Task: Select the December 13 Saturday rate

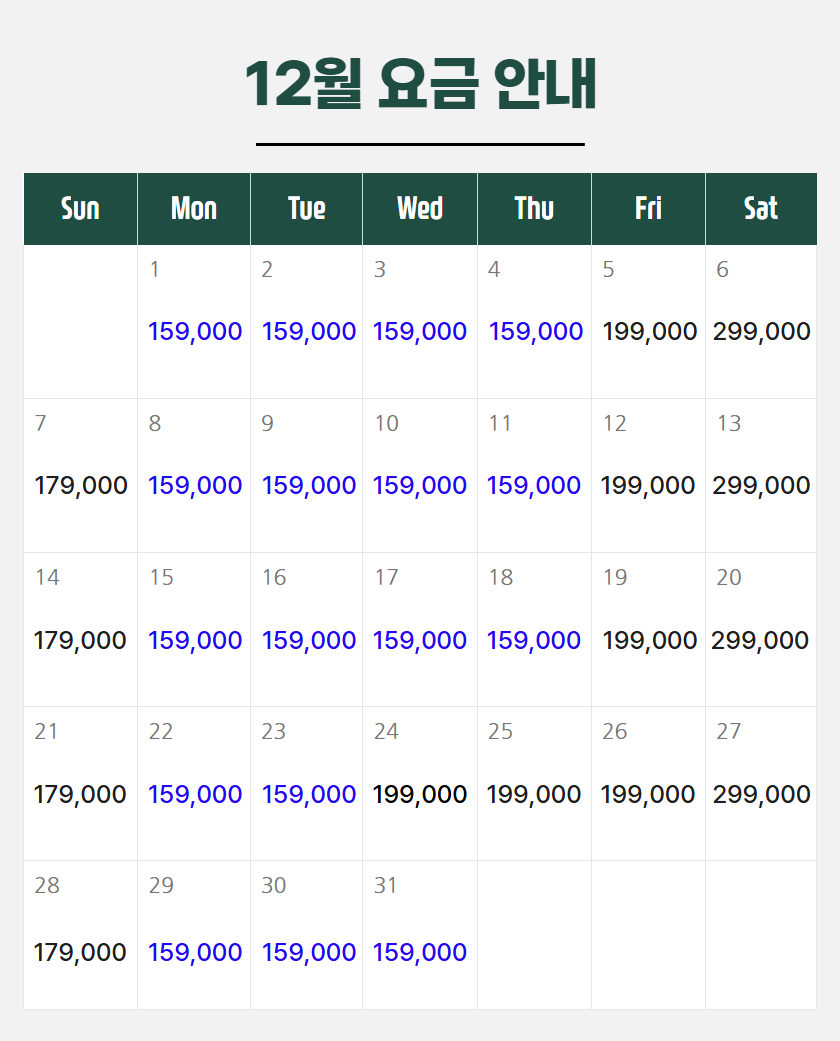Action: 761,486
